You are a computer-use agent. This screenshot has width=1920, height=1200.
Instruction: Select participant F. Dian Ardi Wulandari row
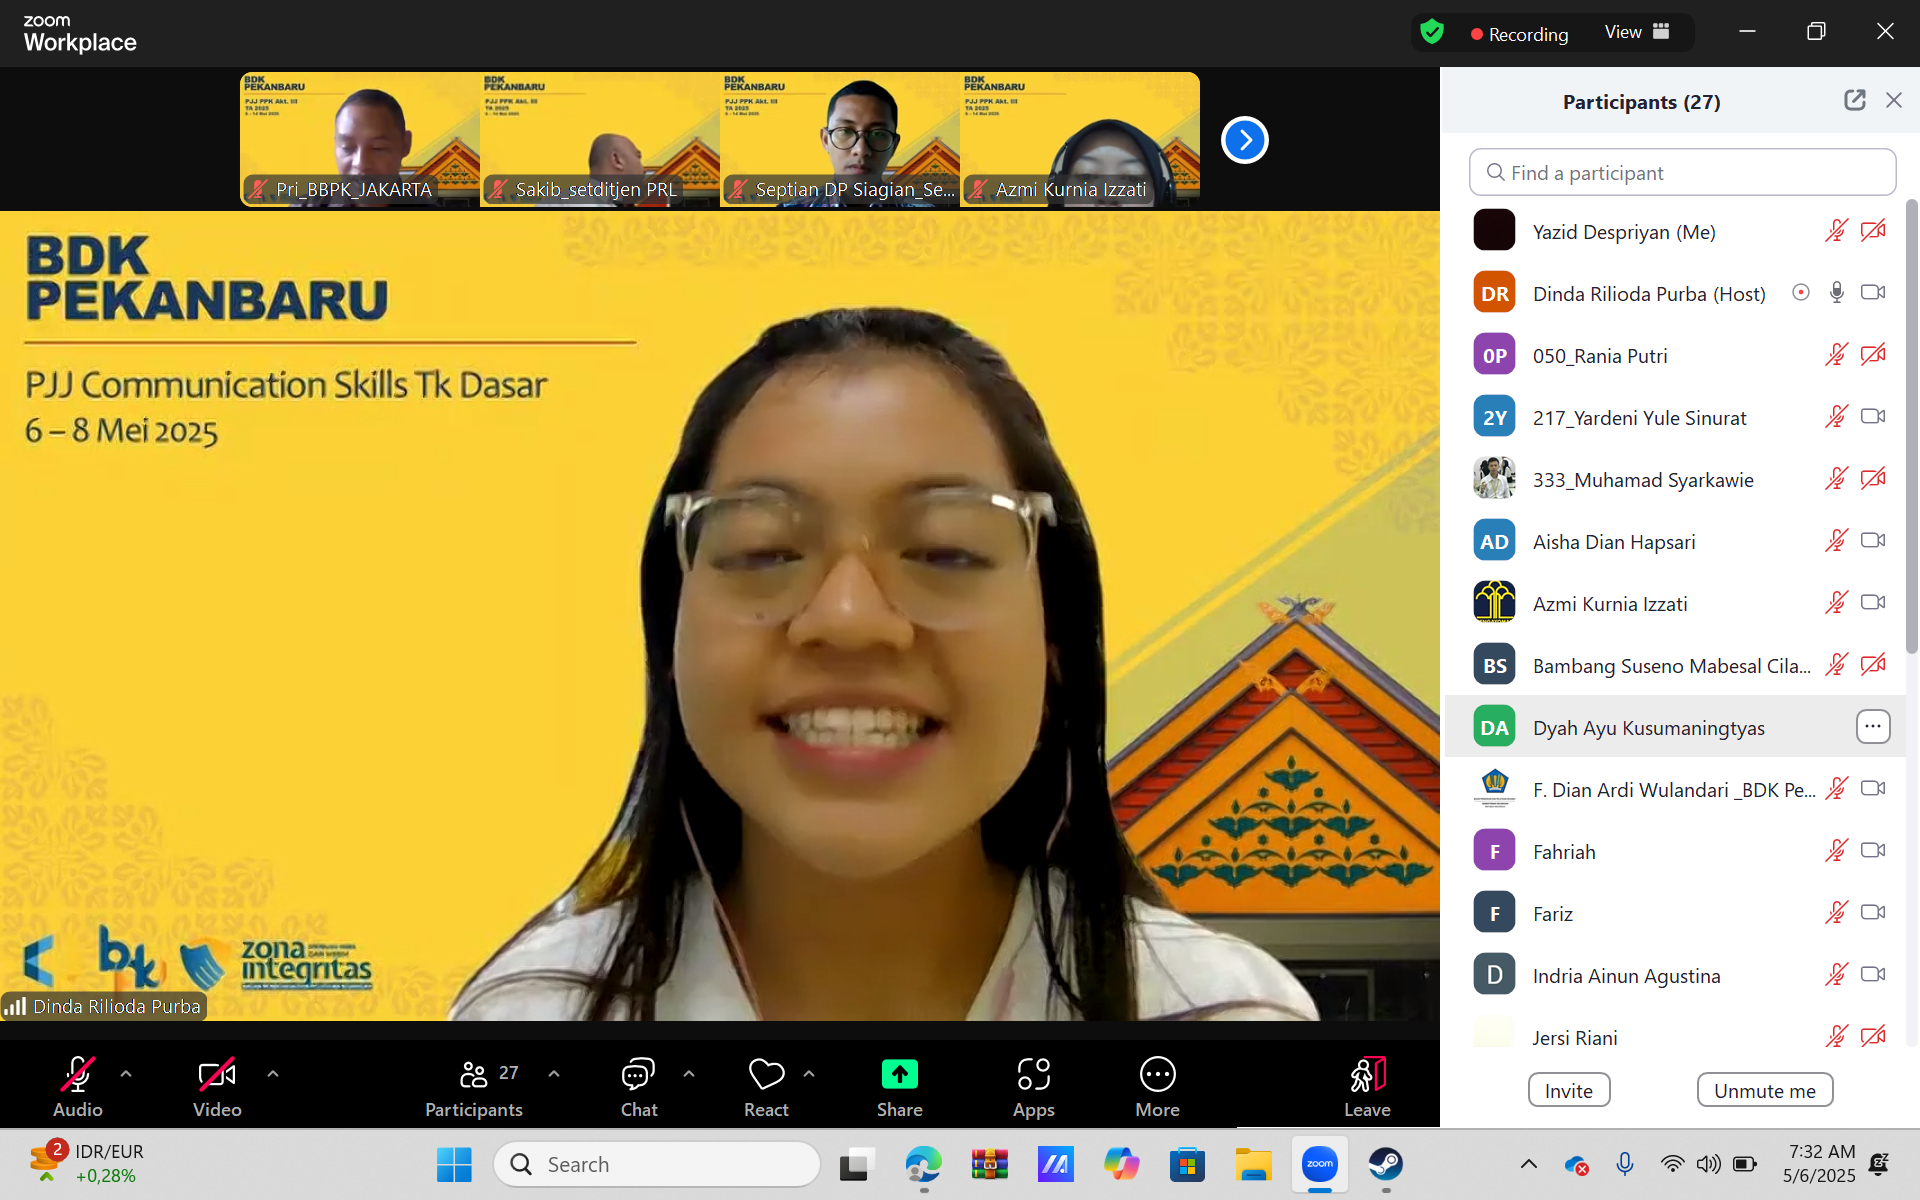pyautogui.click(x=1675, y=790)
